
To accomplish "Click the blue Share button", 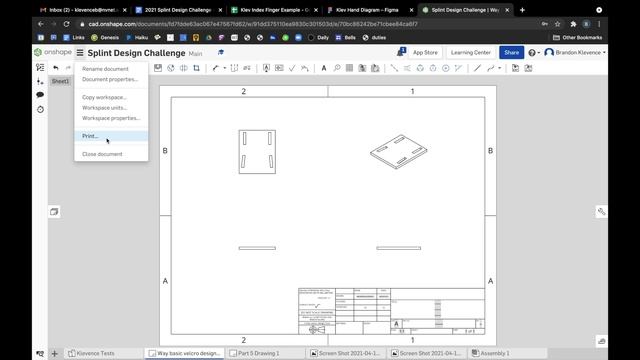I will click(x=511, y=53).
